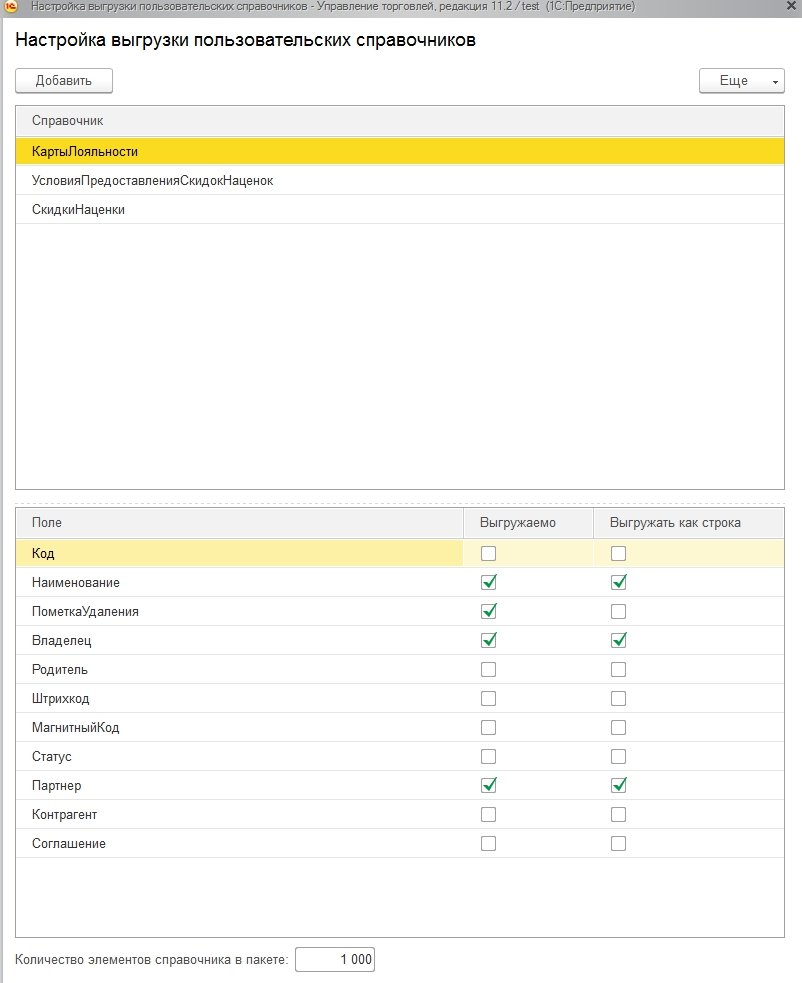
Task: Select the Соглашение field name
Action: 69,843
